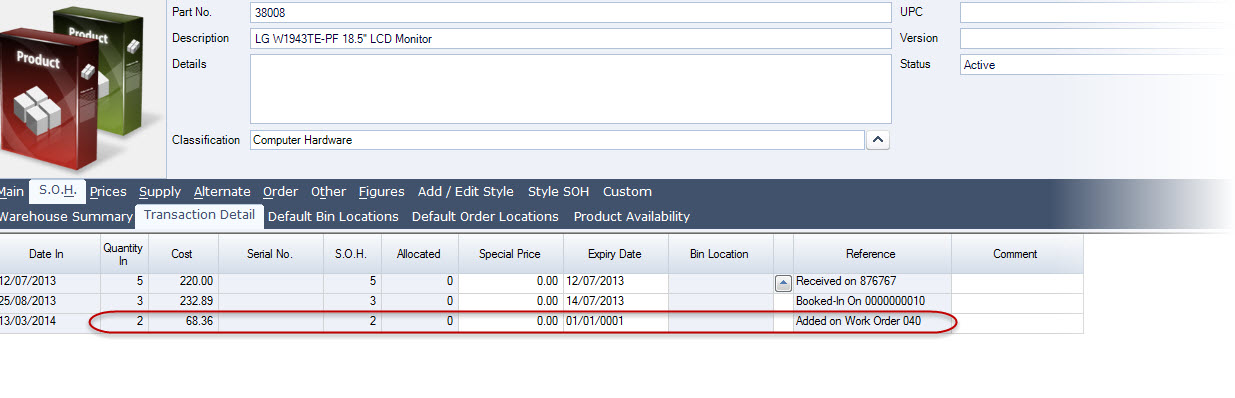Open the Alternate tab

tap(222, 192)
